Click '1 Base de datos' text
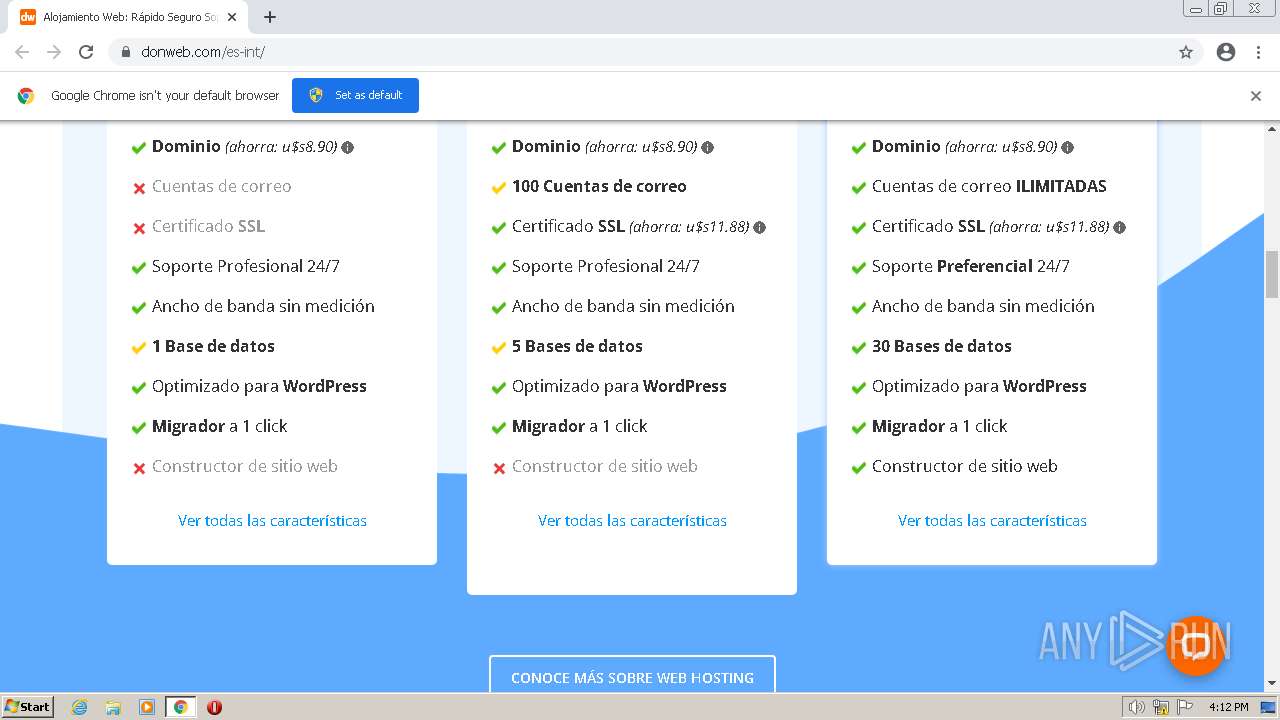Screen dimensions: 1280x720 point(213,346)
